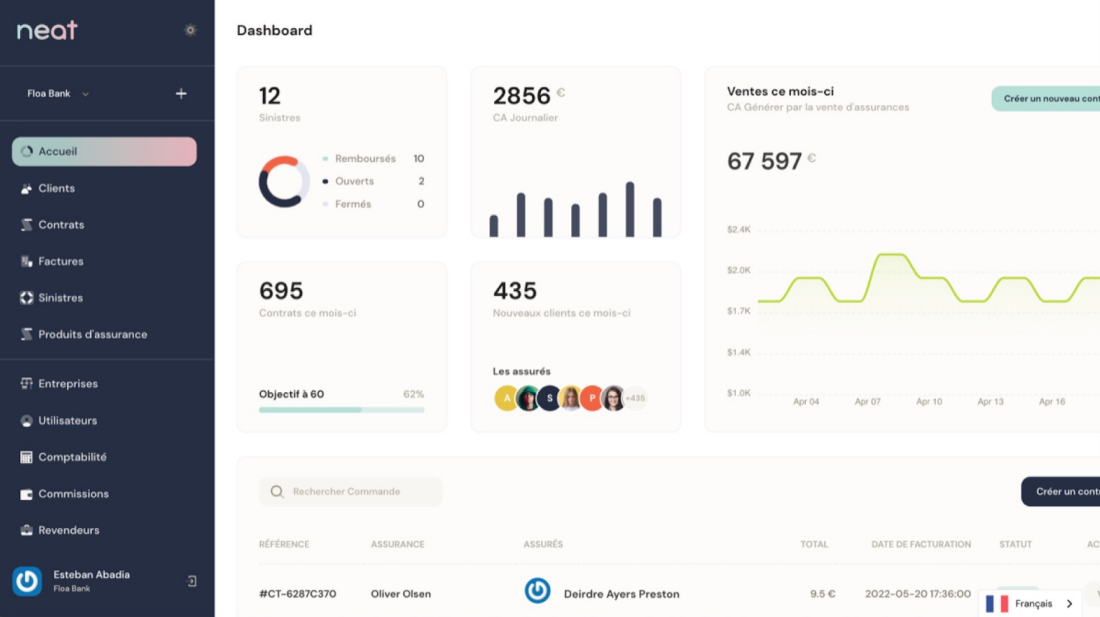Click Ouverts legend entry
This screenshot has height=617, width=1100.
373,181
